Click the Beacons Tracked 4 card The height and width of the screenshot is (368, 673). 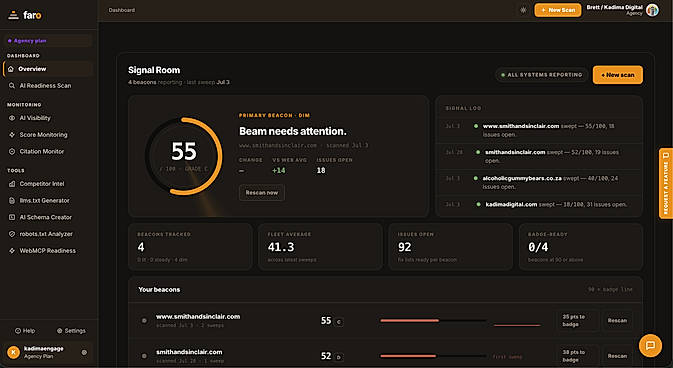click(190, 247)
